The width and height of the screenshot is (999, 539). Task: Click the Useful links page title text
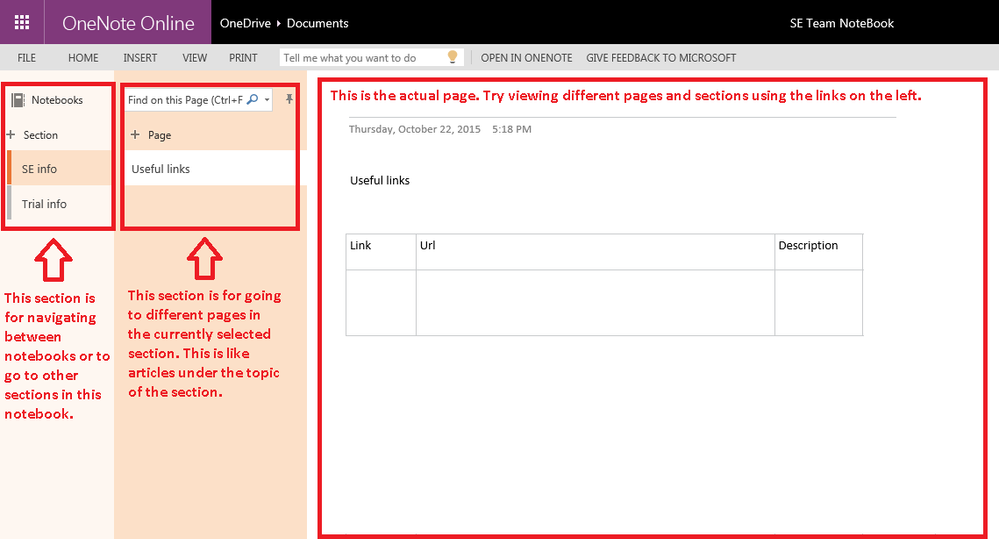click(380, 180)
